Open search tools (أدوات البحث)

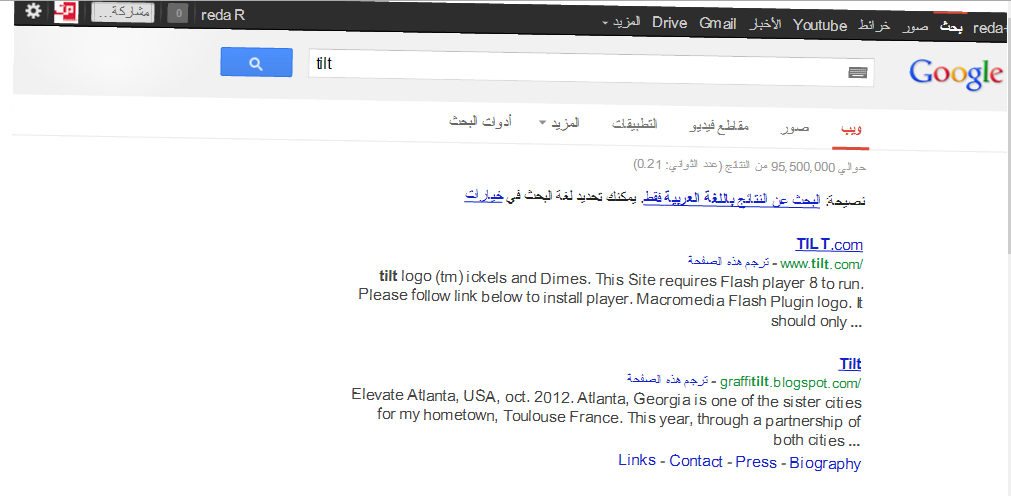[x=481, y=122]
